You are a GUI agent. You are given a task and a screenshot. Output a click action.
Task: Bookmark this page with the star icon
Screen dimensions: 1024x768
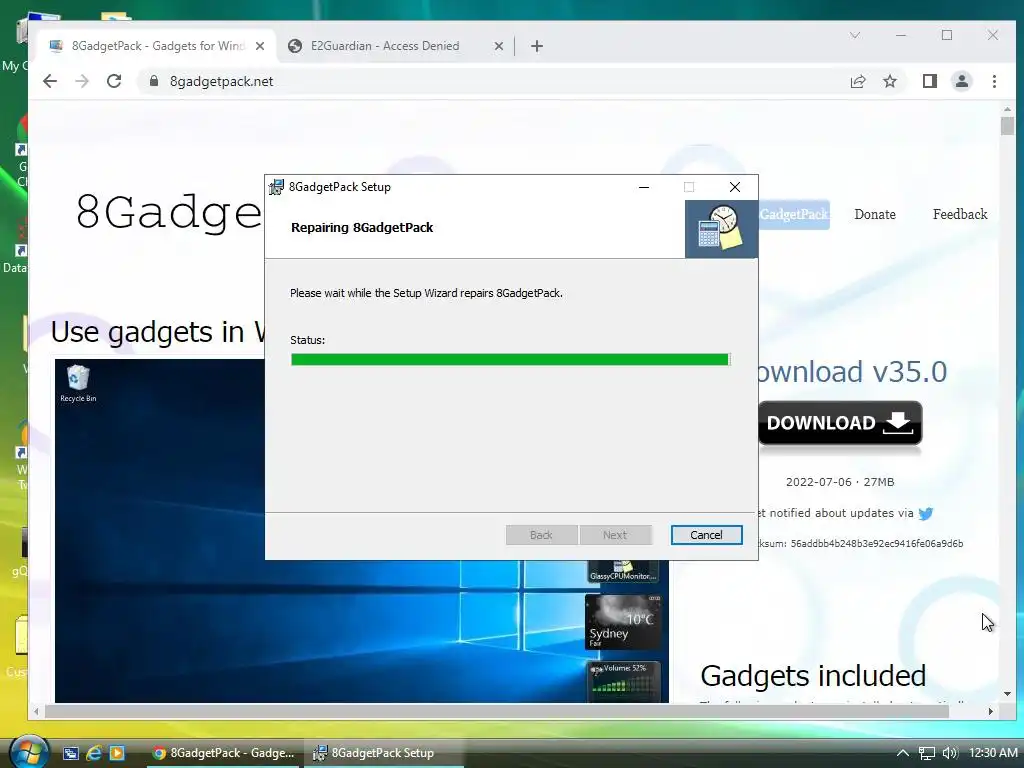(x=889, y=81)
